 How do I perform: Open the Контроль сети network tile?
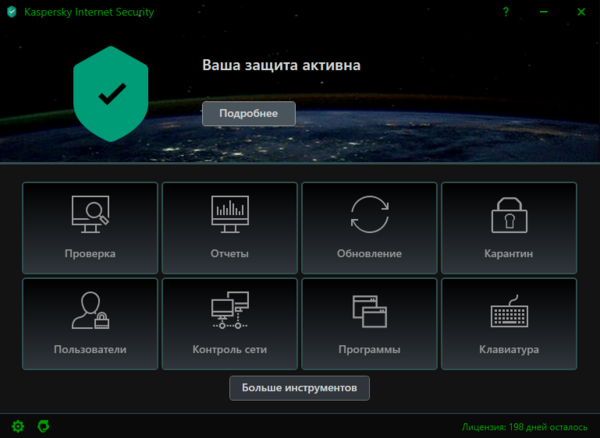click(230, 324)
